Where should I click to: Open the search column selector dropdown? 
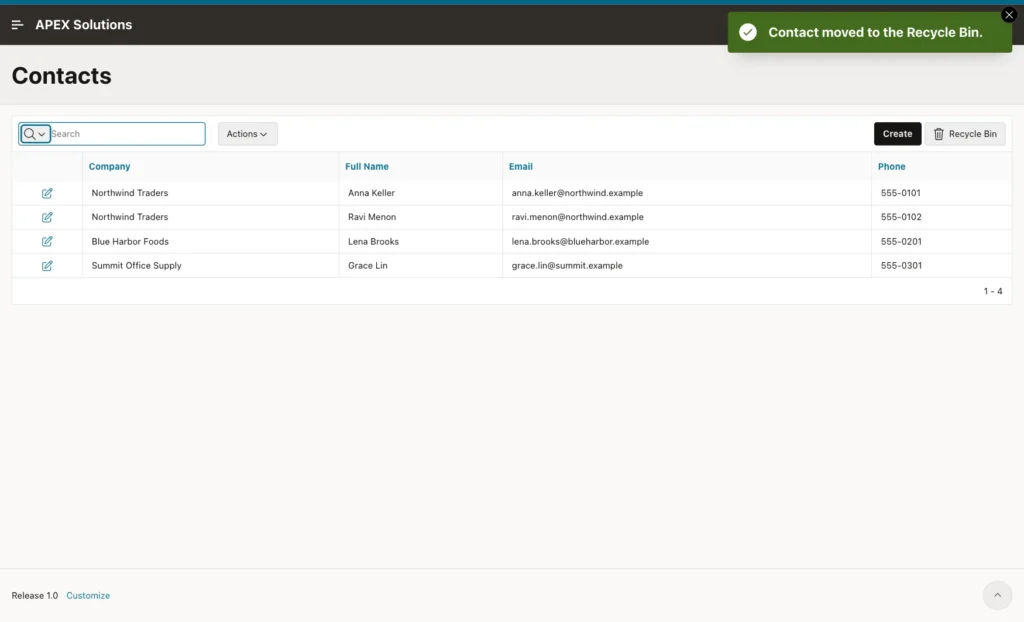[35, 134]
